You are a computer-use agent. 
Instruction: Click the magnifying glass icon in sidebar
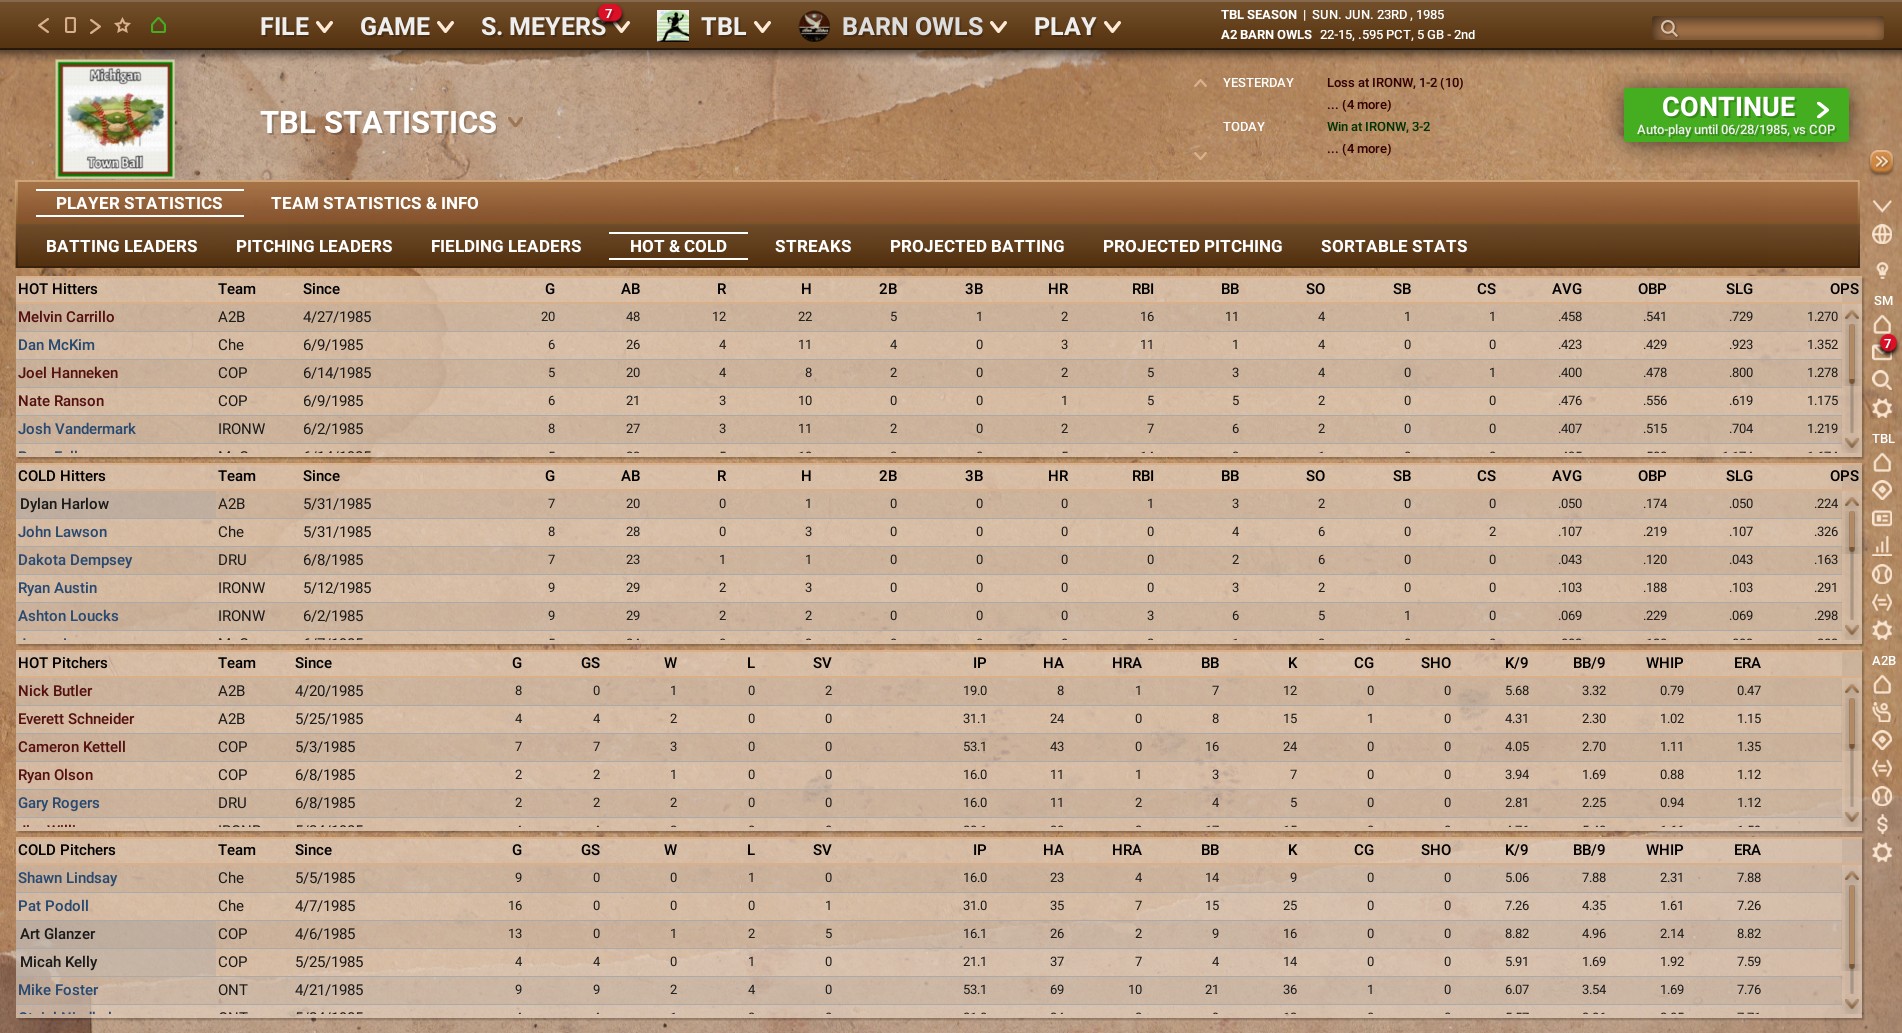click(1881, 380)
